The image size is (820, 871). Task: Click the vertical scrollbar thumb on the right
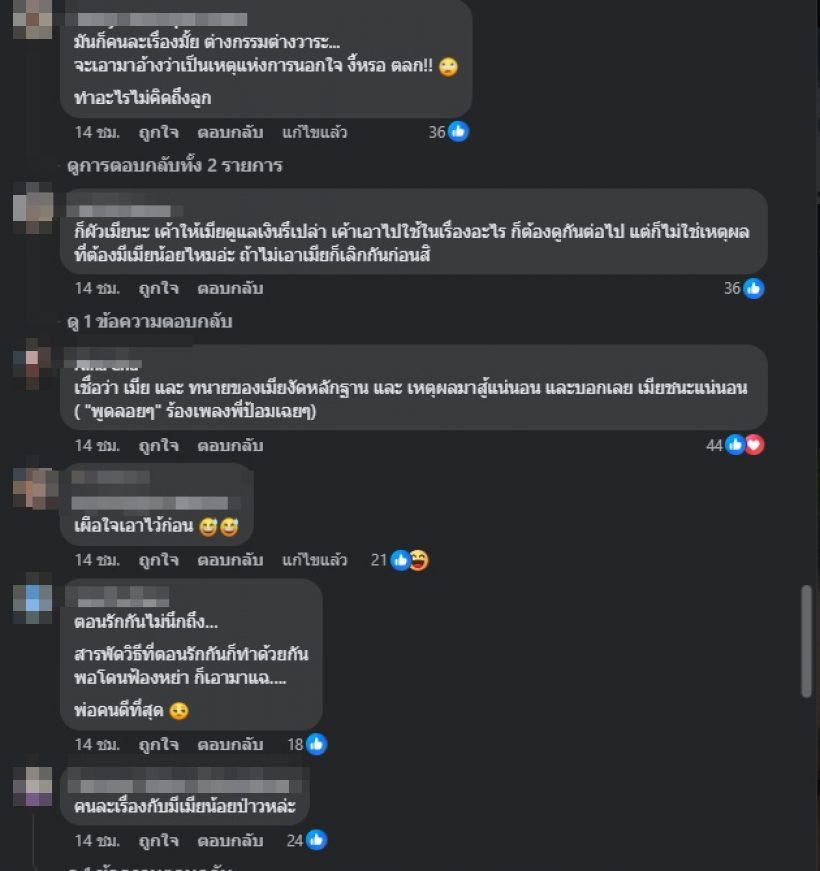(807, 641)
